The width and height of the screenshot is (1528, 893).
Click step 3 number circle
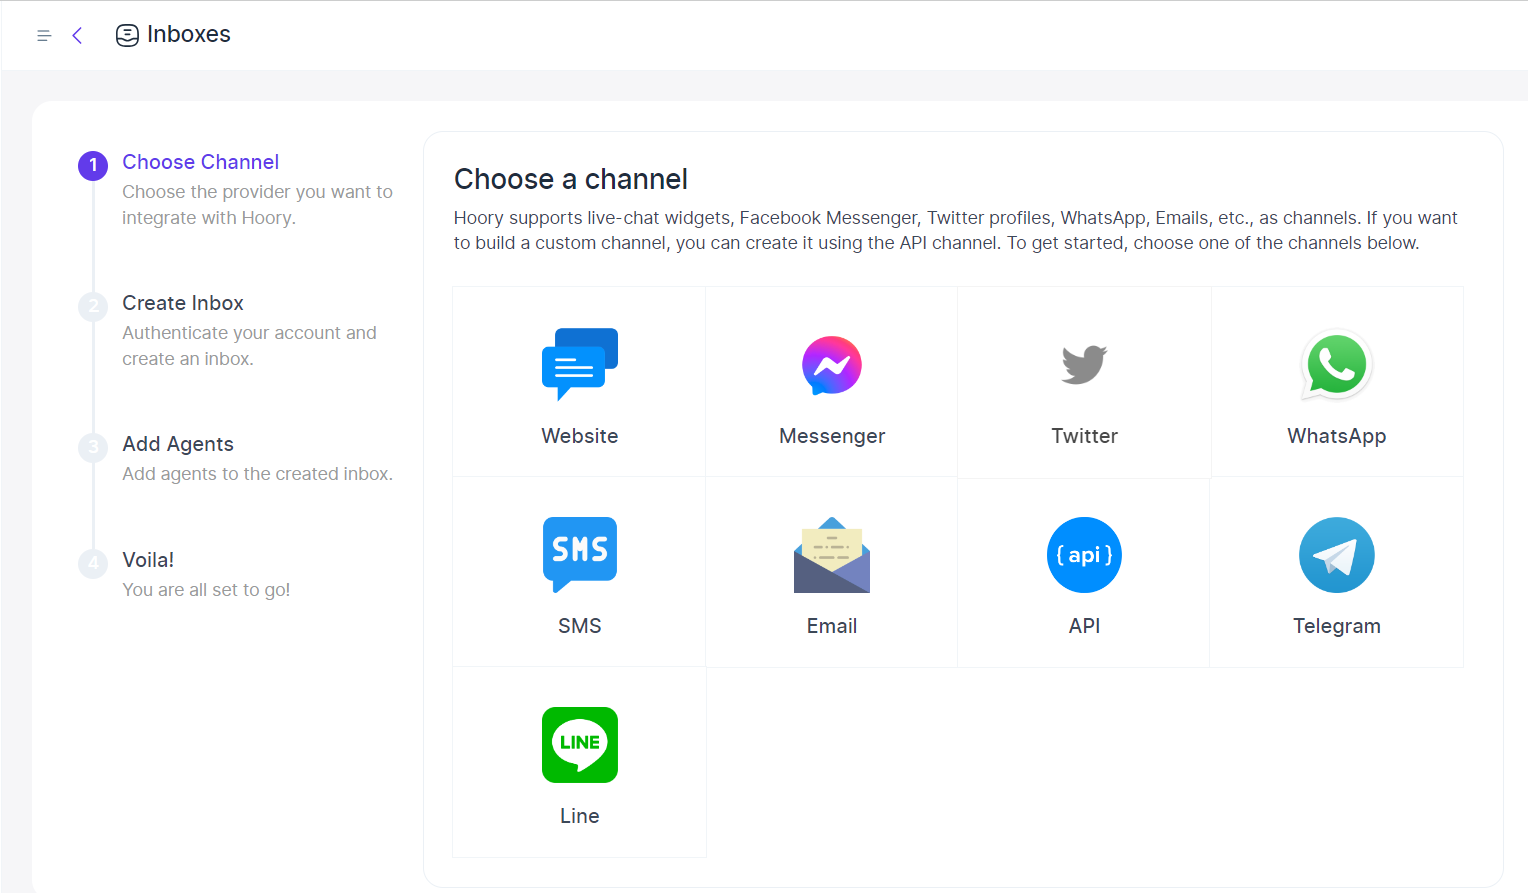click(x=93, y=447)
